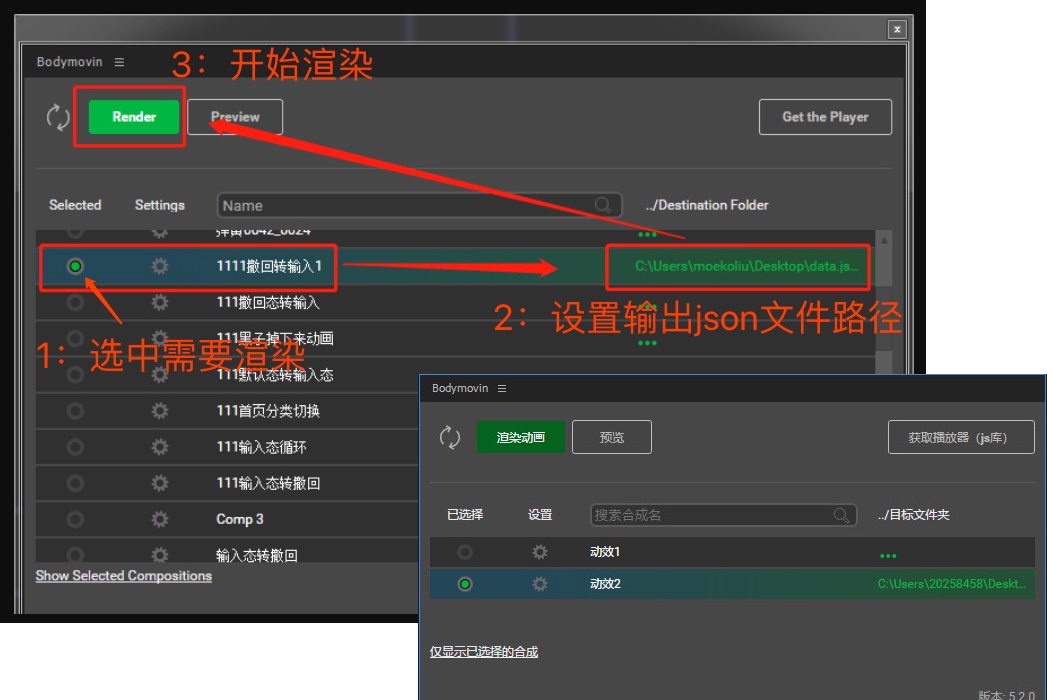The width and height of the screenshot is (1047, 700).
Task: Click the refresh icon beside the Render button
Action: coord(58,117)
